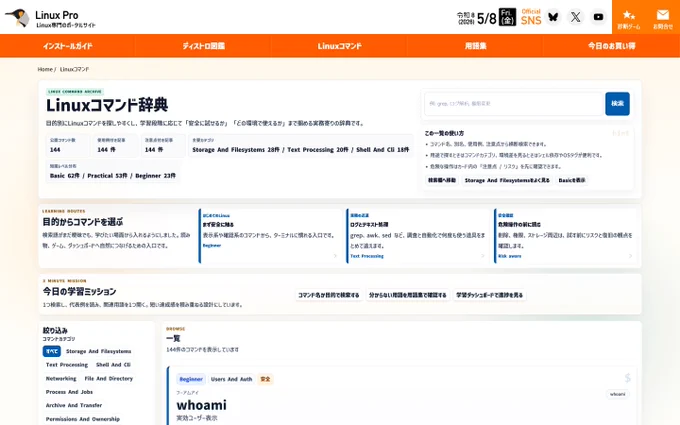Focus the command search input field
Screen dimensions: 680x425
tap(514, 104)
